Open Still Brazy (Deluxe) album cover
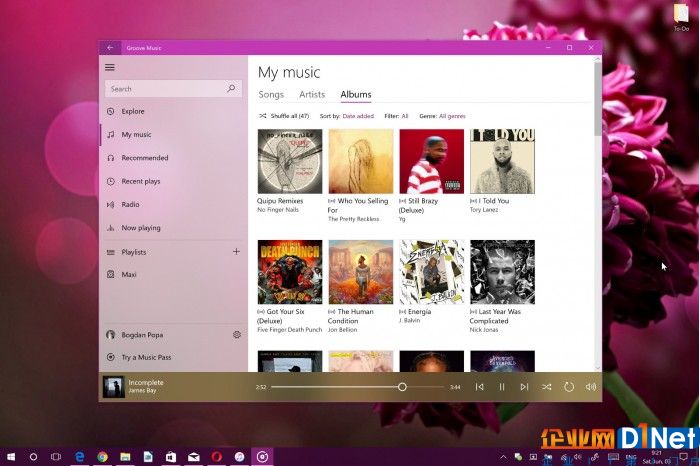This screenshot has width=700, height=466. pos(432,161)
